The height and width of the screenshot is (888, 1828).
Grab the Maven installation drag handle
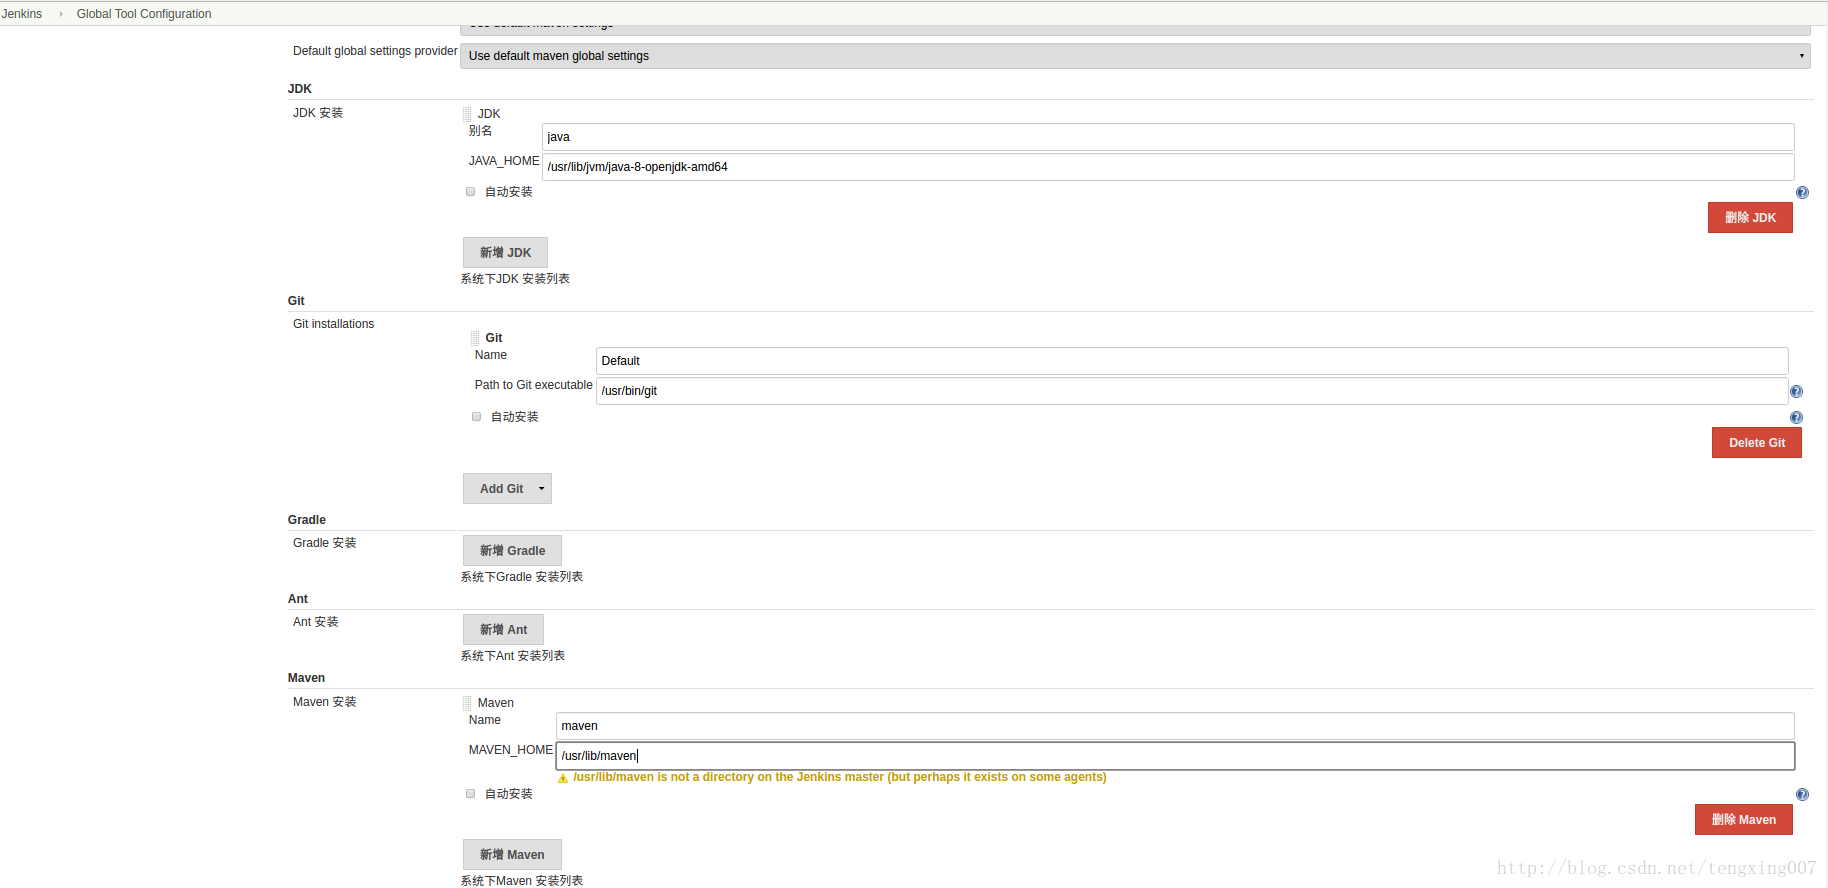(x=467, y=703)
